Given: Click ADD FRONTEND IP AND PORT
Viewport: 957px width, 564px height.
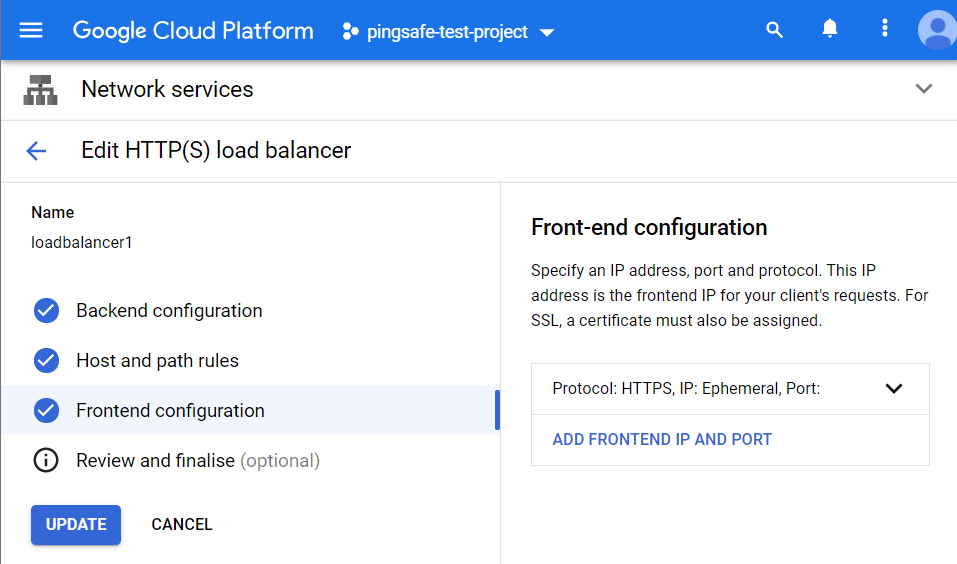Looking at the screenshot, I should tap(662, 440).
